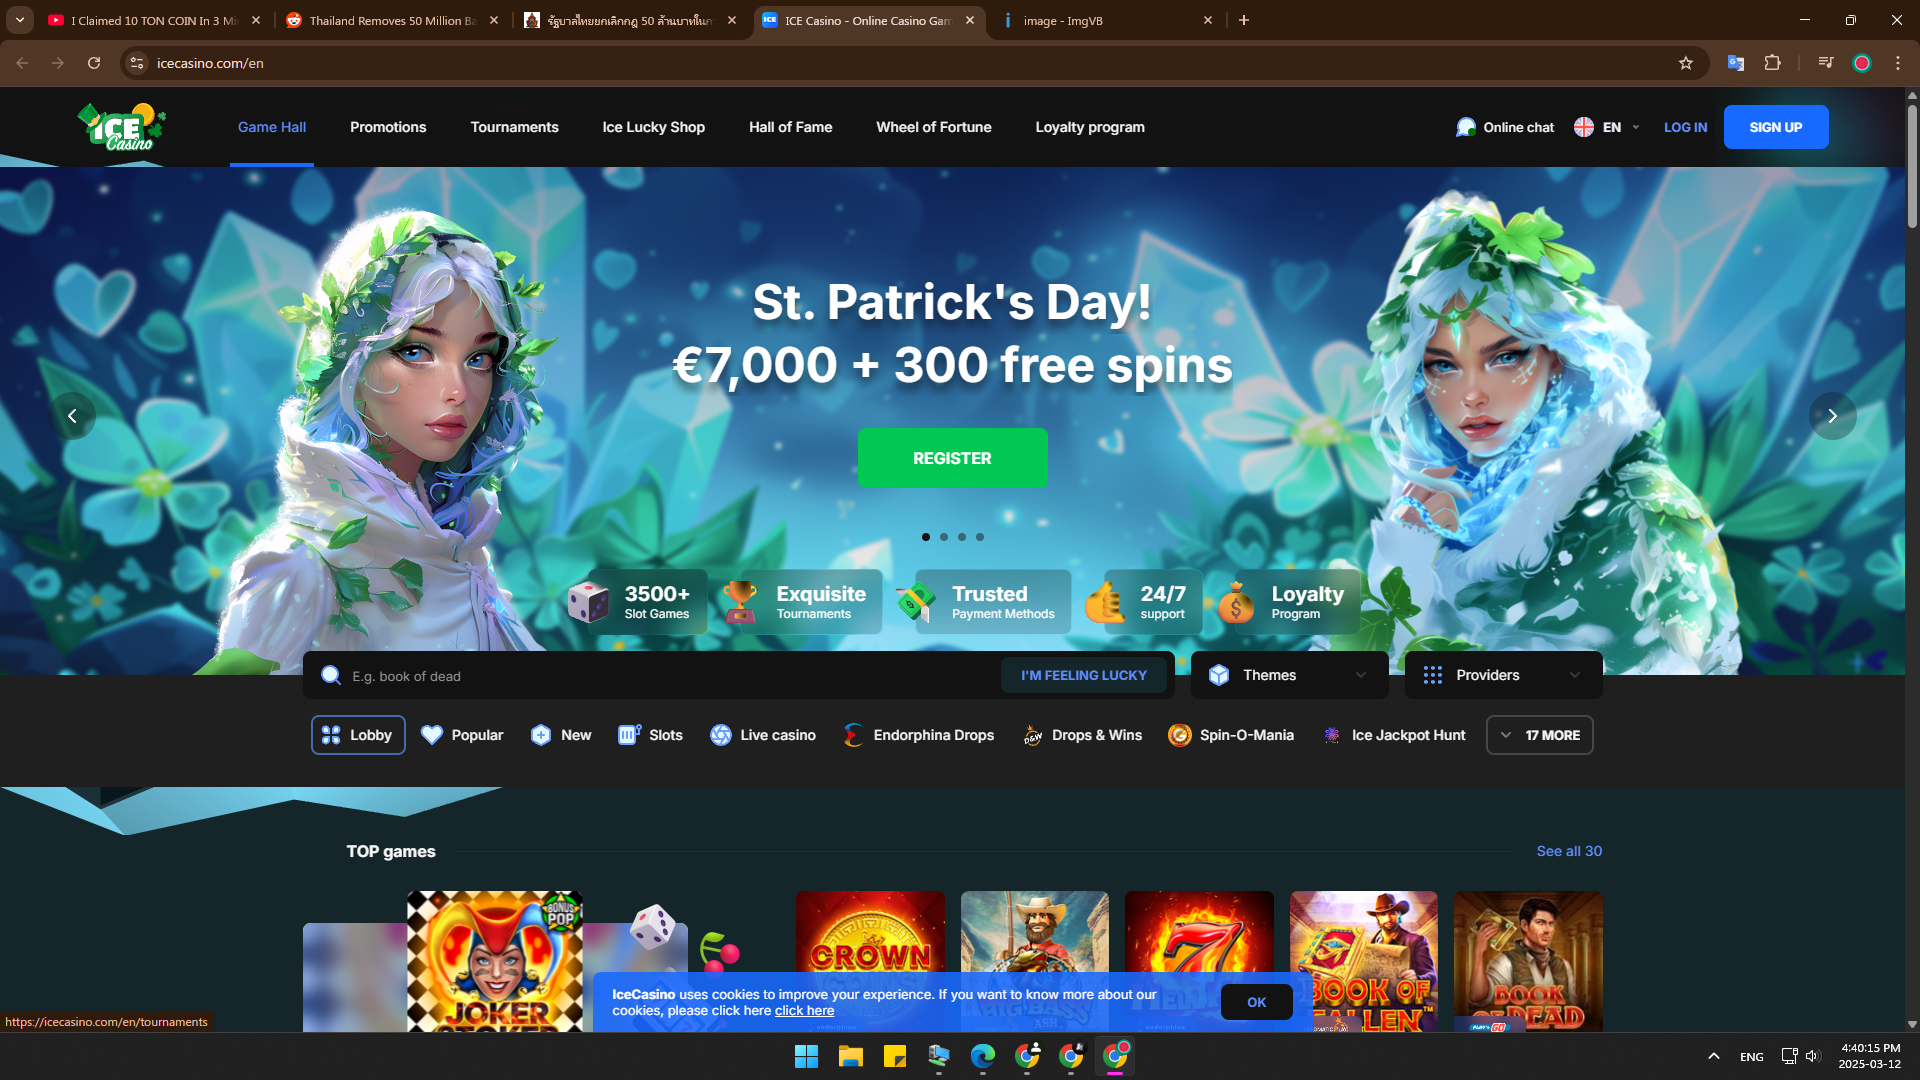1920x1080 pixels.
Task: Open Windows Start menu
Action: pos(806,1056)
